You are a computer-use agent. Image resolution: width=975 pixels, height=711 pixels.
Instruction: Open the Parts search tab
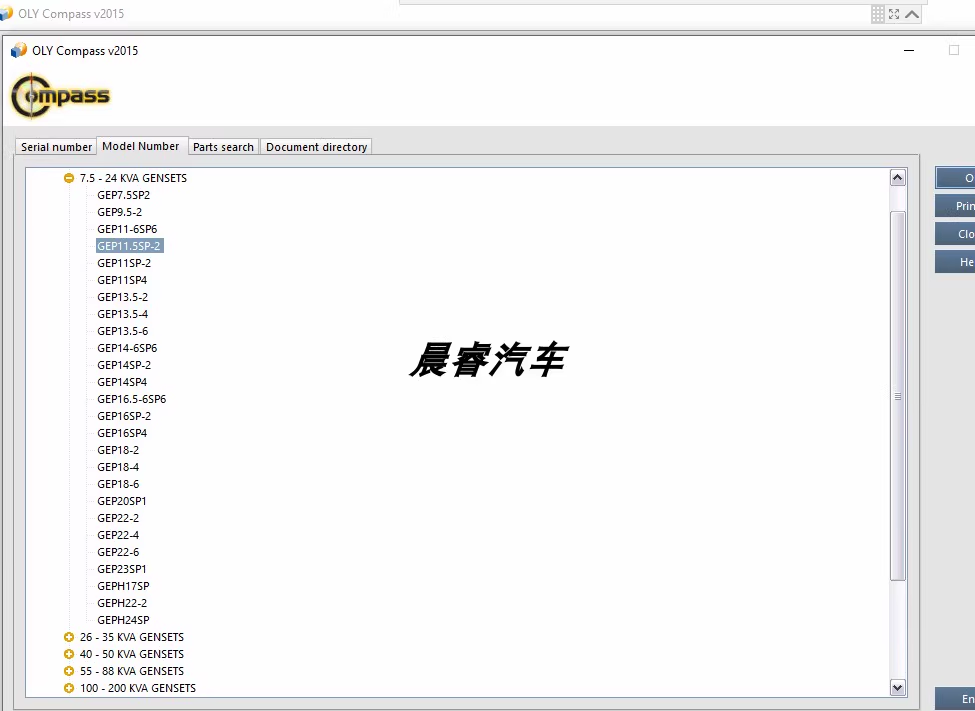(223, 147)
